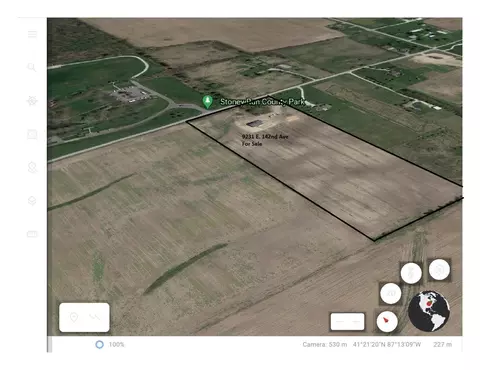Click the zoom in plus button

356,322
